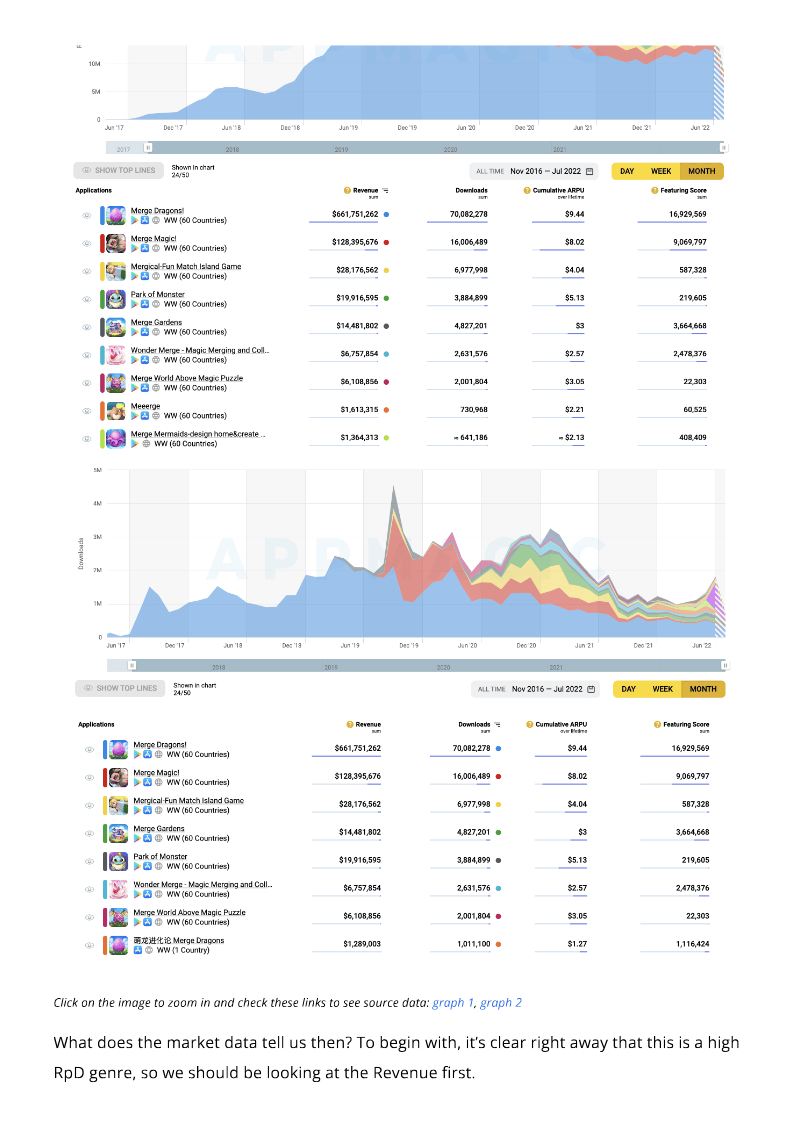Click upper ALL TIME range option
Viewport: 800px width, 1131px height.
click(490, 172)
